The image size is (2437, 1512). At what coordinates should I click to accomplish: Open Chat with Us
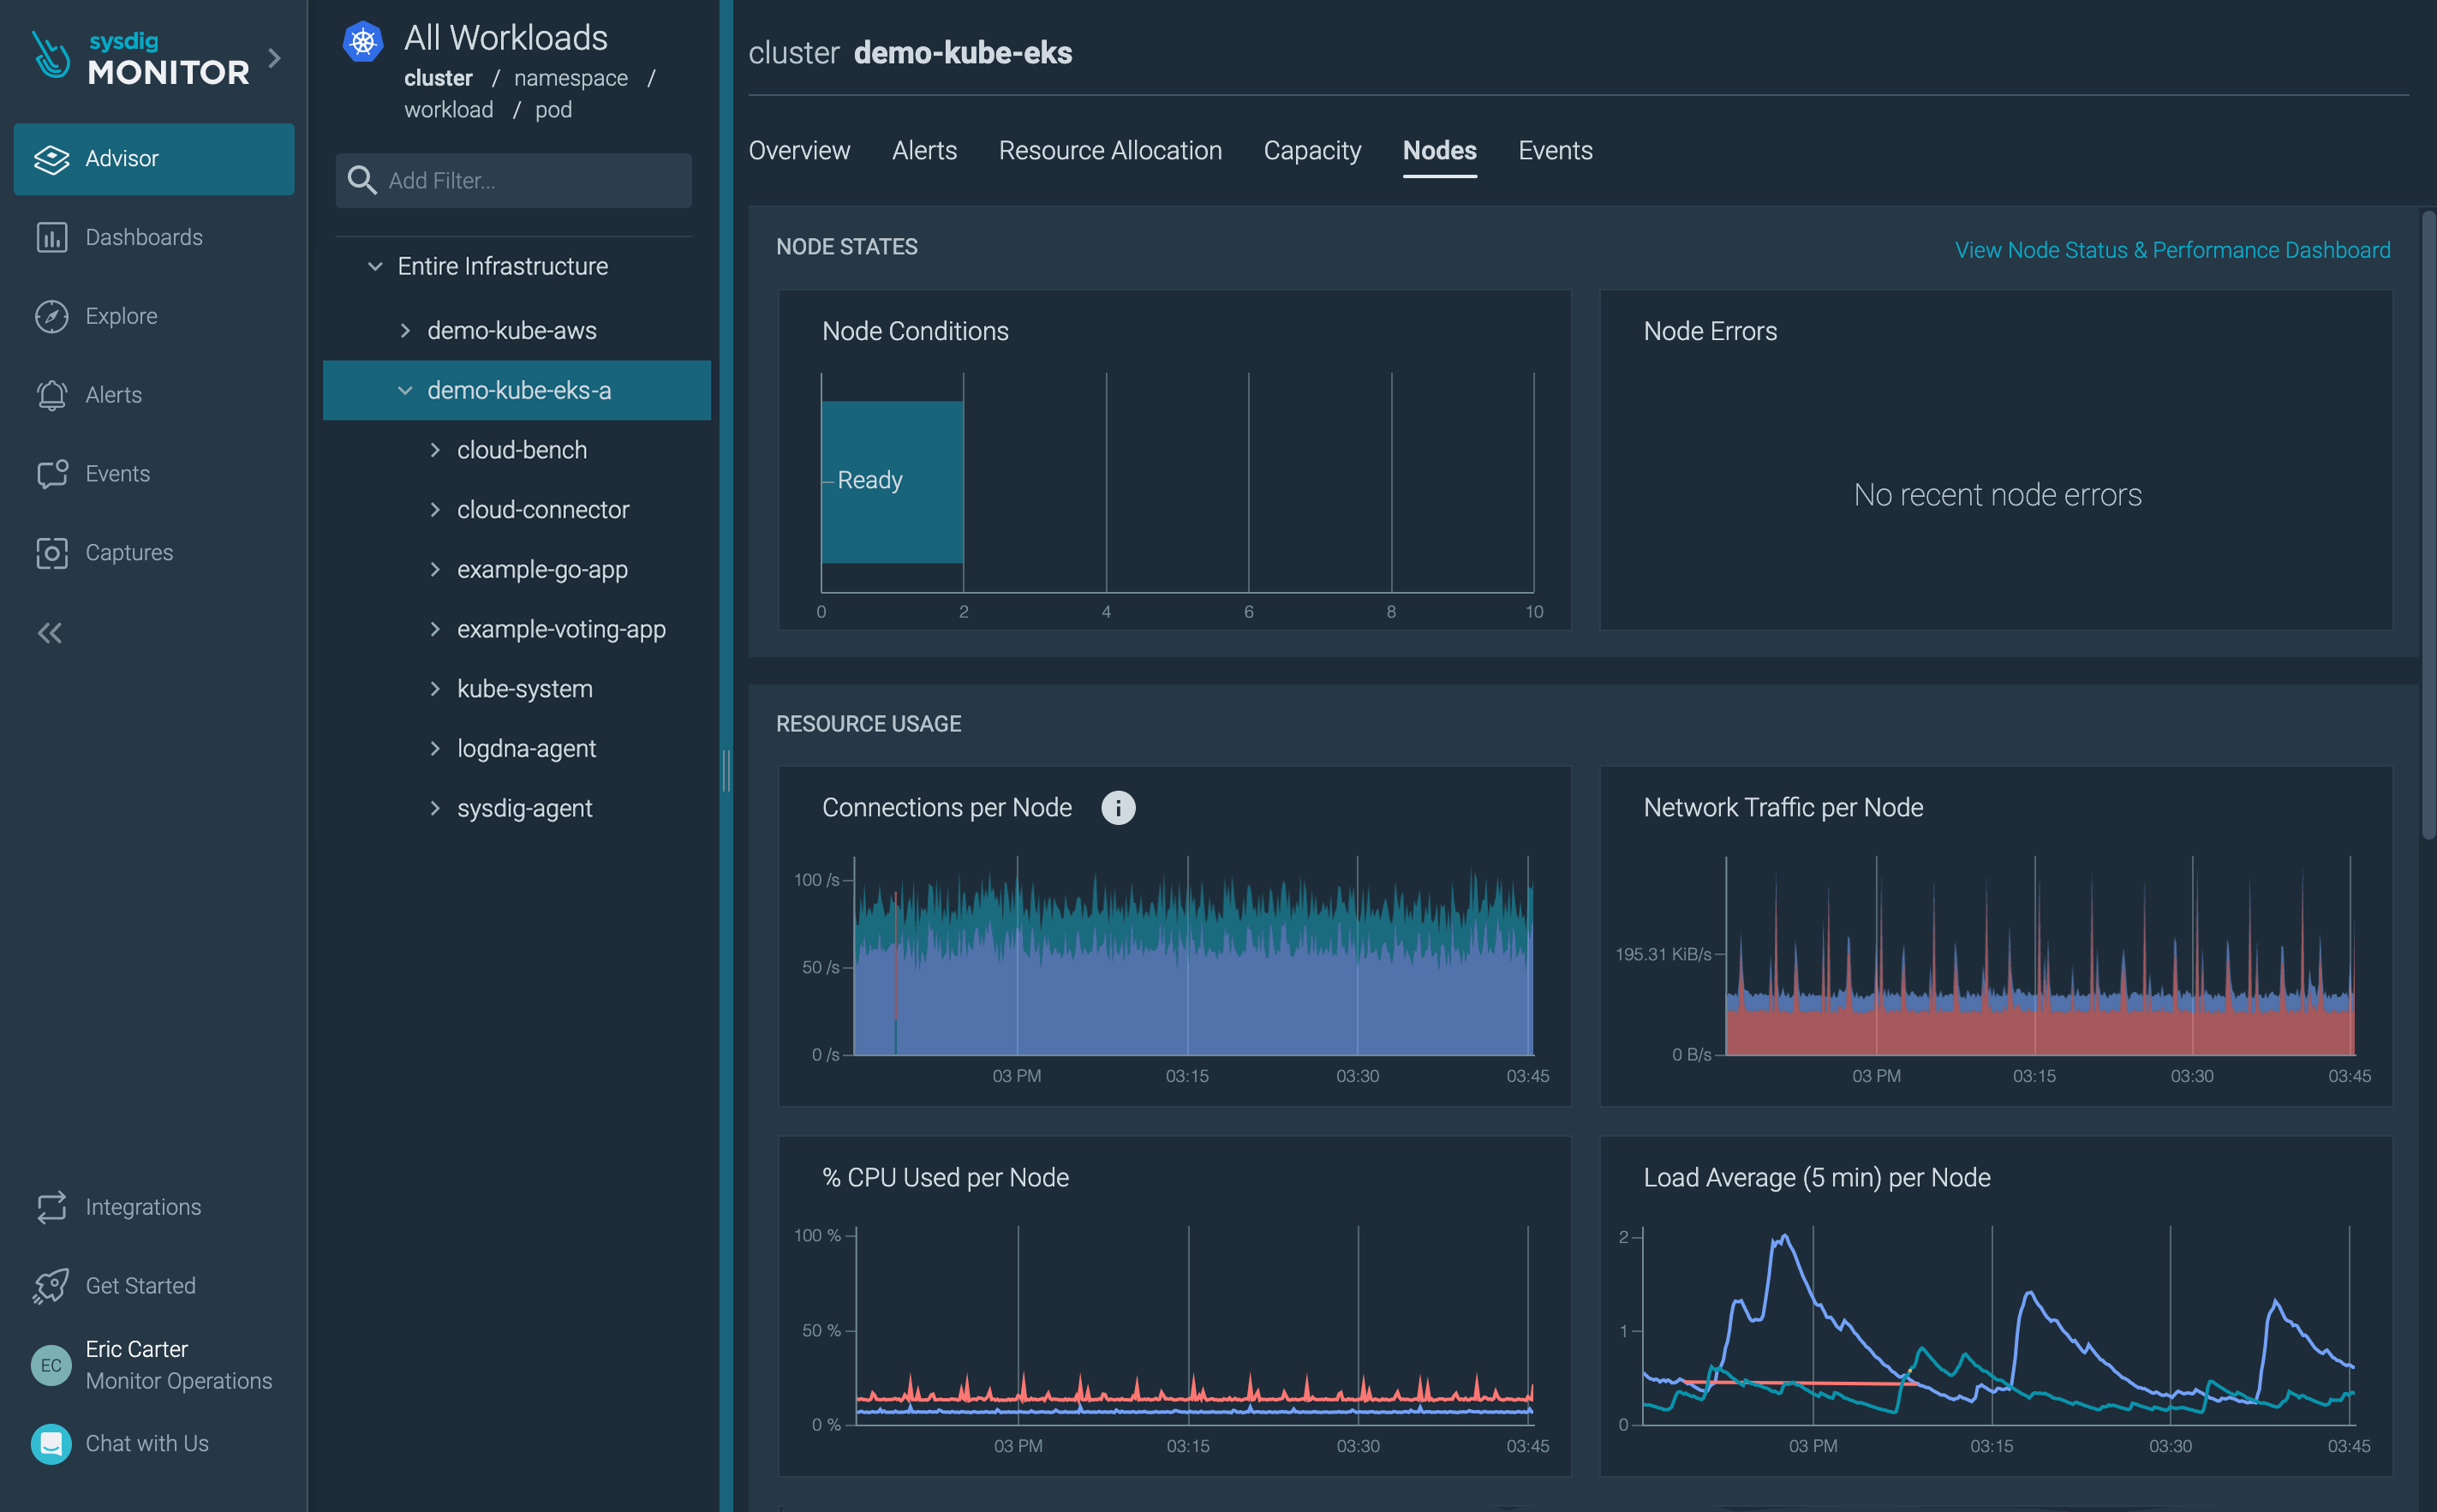146,1443
